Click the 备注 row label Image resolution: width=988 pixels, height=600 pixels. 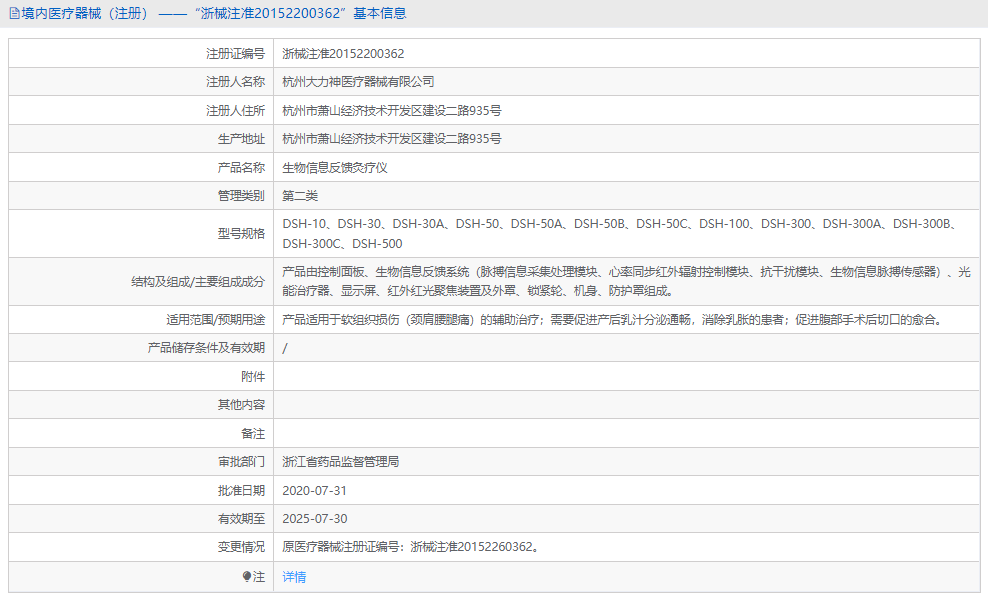click(253, 434)
